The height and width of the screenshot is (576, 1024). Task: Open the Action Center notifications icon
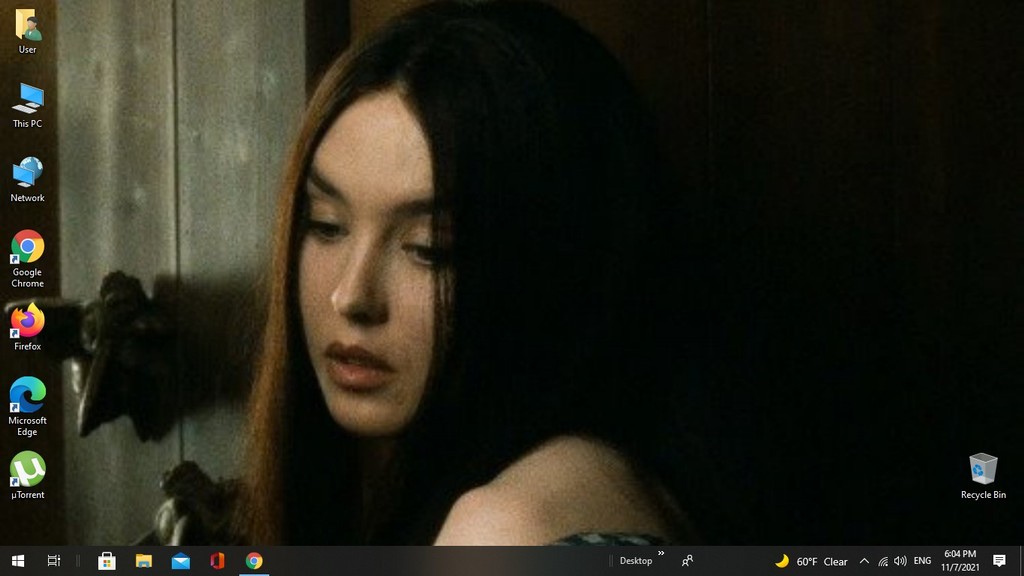pyautogui.click(x=999, y=561)
